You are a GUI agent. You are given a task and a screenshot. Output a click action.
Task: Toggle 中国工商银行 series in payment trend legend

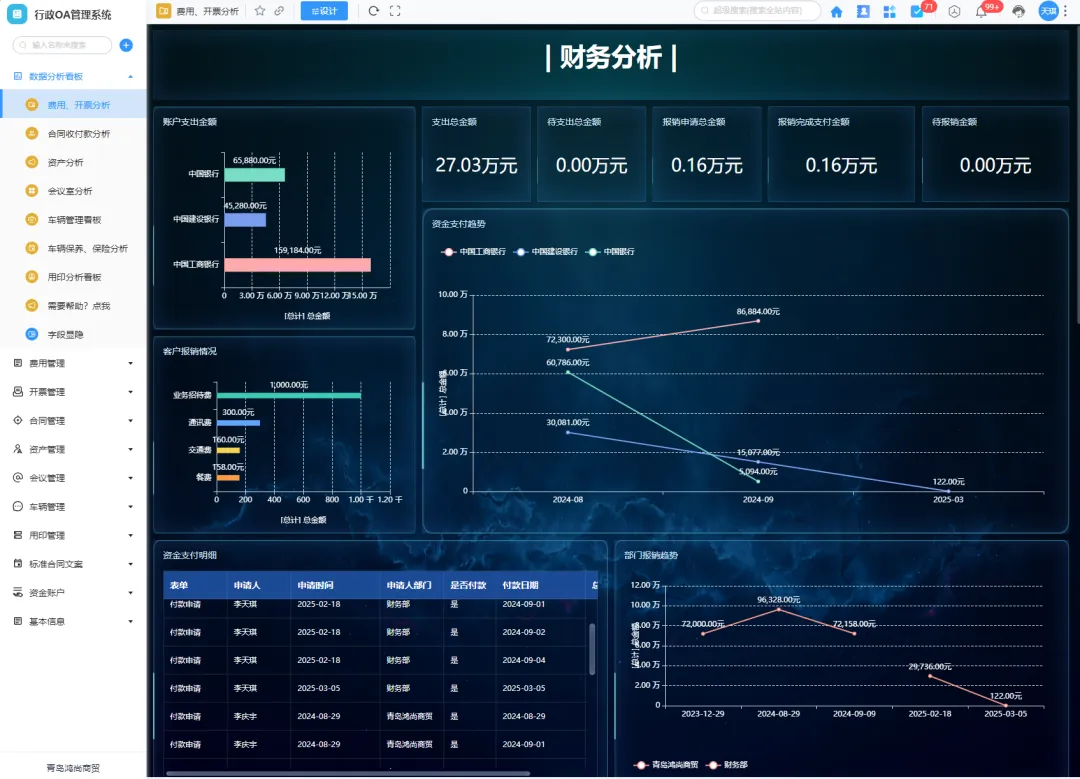tap(474, 252)
